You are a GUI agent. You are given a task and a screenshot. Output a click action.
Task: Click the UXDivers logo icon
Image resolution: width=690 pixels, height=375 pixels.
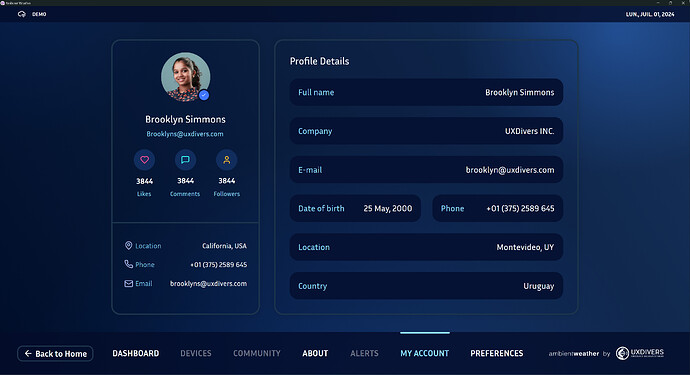tap(622, 353)
